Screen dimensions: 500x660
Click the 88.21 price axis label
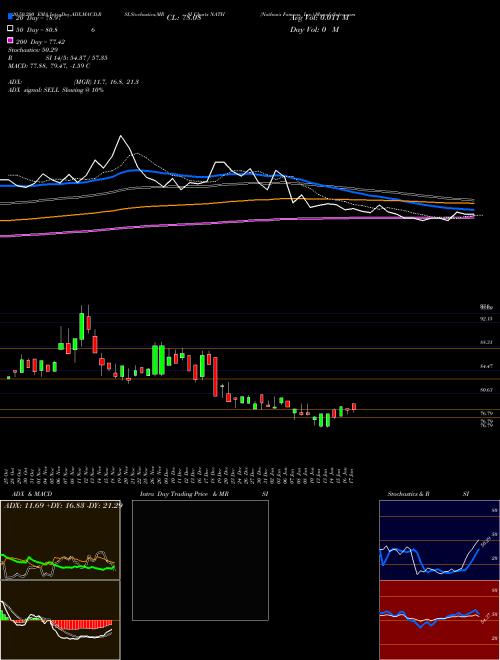tap(486, 343)
